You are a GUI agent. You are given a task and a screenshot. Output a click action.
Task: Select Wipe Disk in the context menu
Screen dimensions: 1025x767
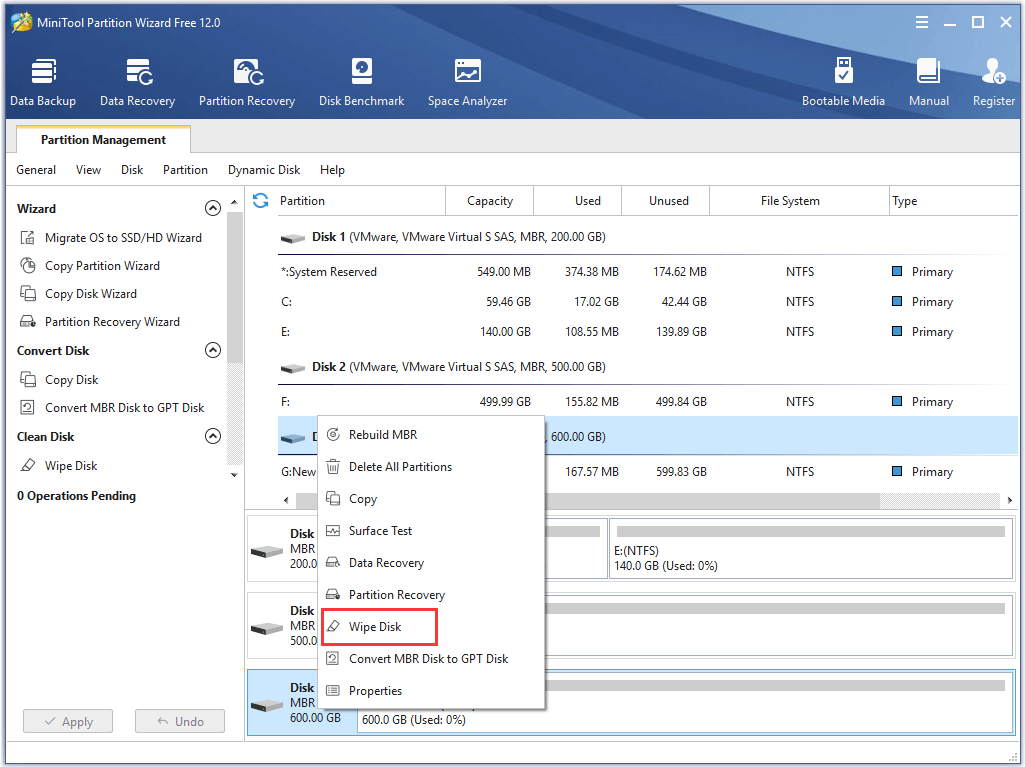coord(431,627)
